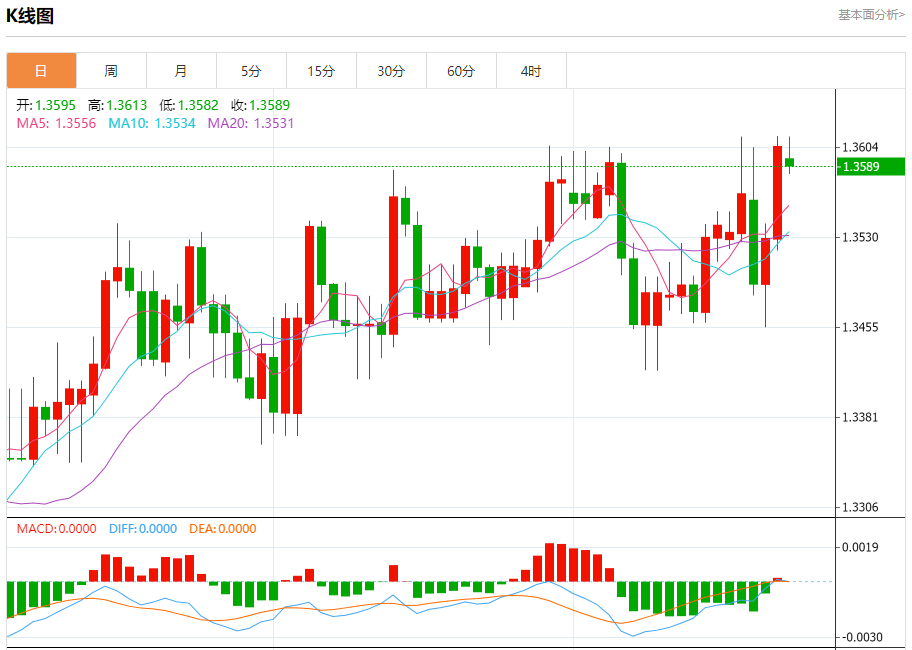Click the 1.3455 price axis label
This screenshot has height=650, width=912.
coord(860,327)
